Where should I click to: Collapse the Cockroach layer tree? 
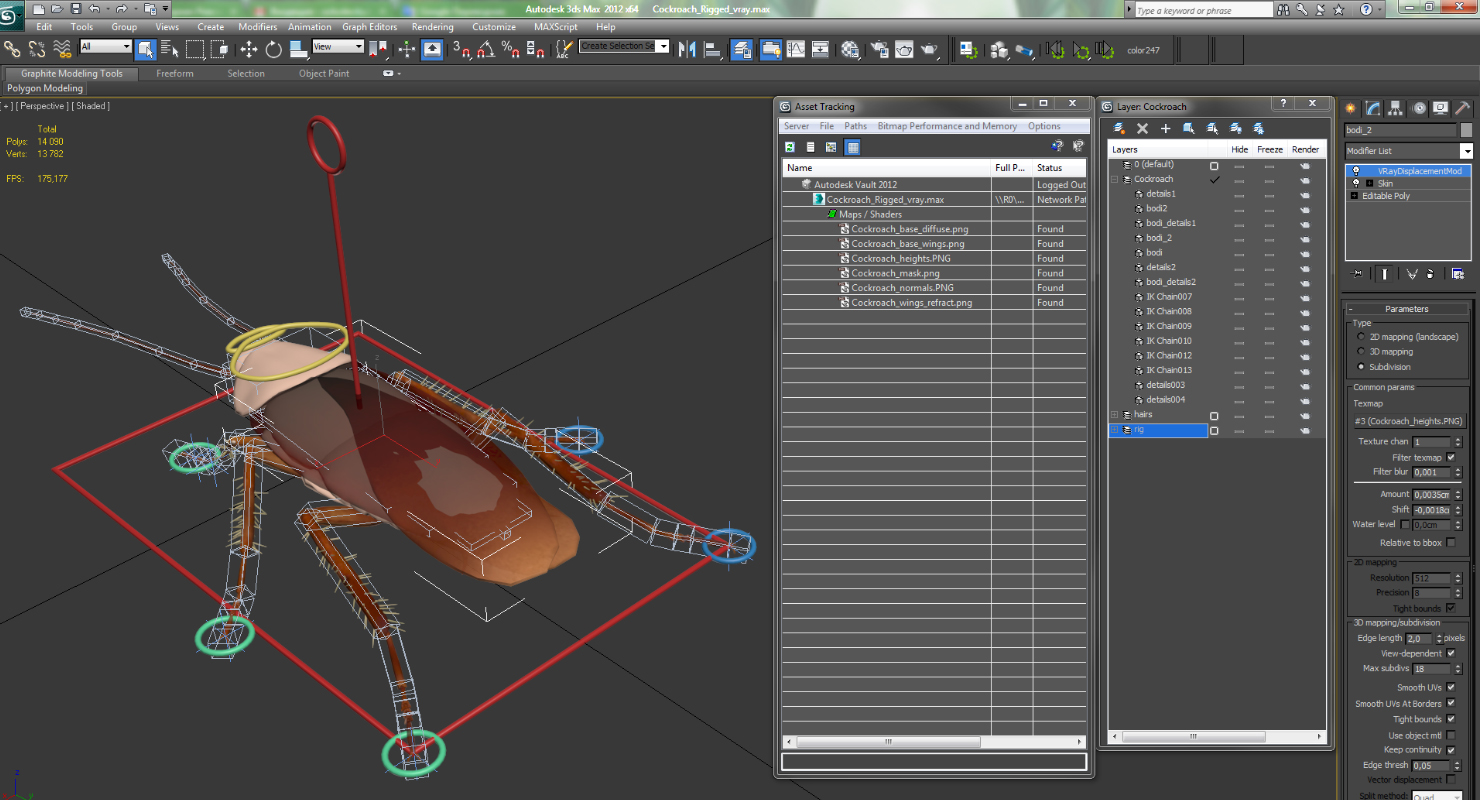coord(1116,179)
